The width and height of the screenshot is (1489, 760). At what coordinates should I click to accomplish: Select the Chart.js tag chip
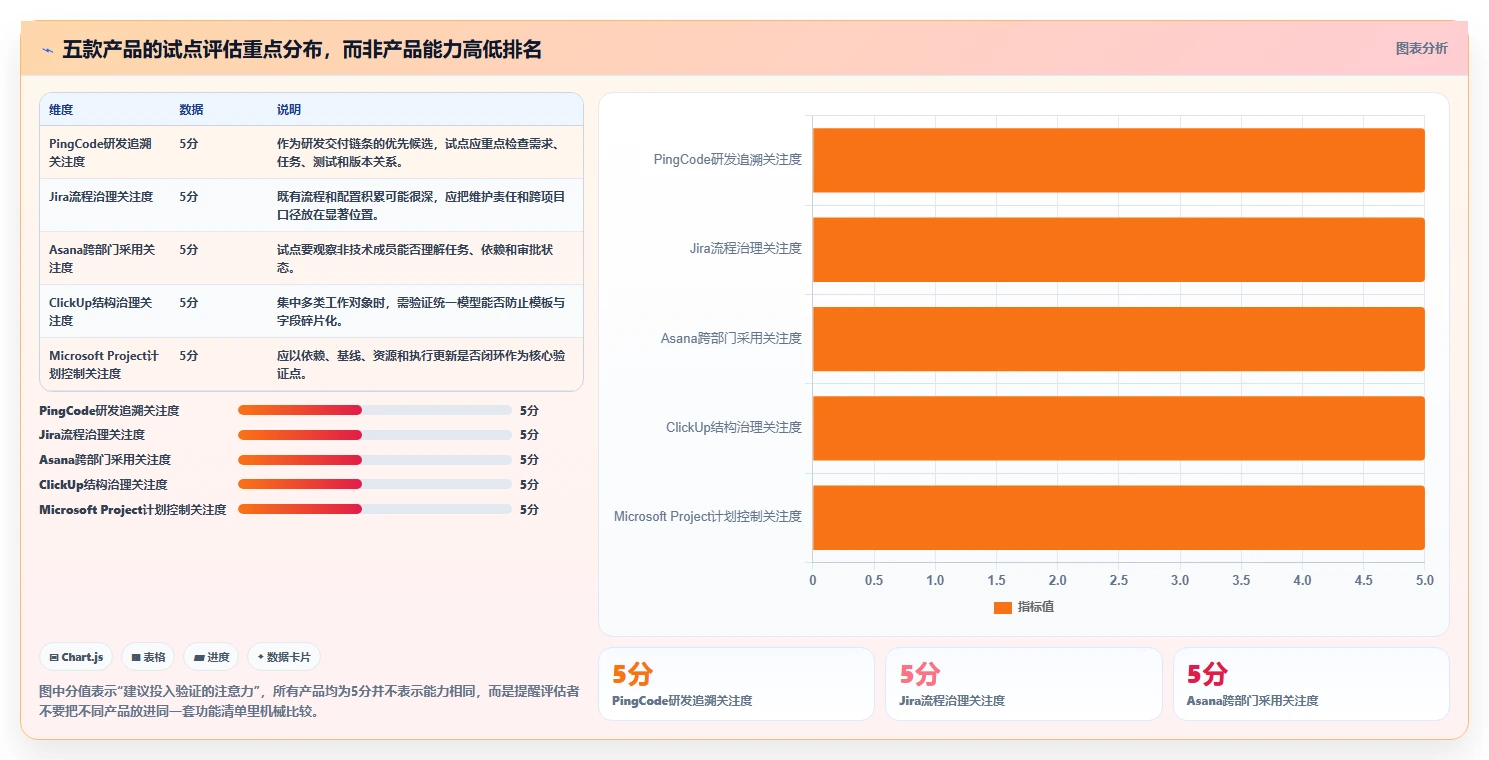[x=77, y=657]
